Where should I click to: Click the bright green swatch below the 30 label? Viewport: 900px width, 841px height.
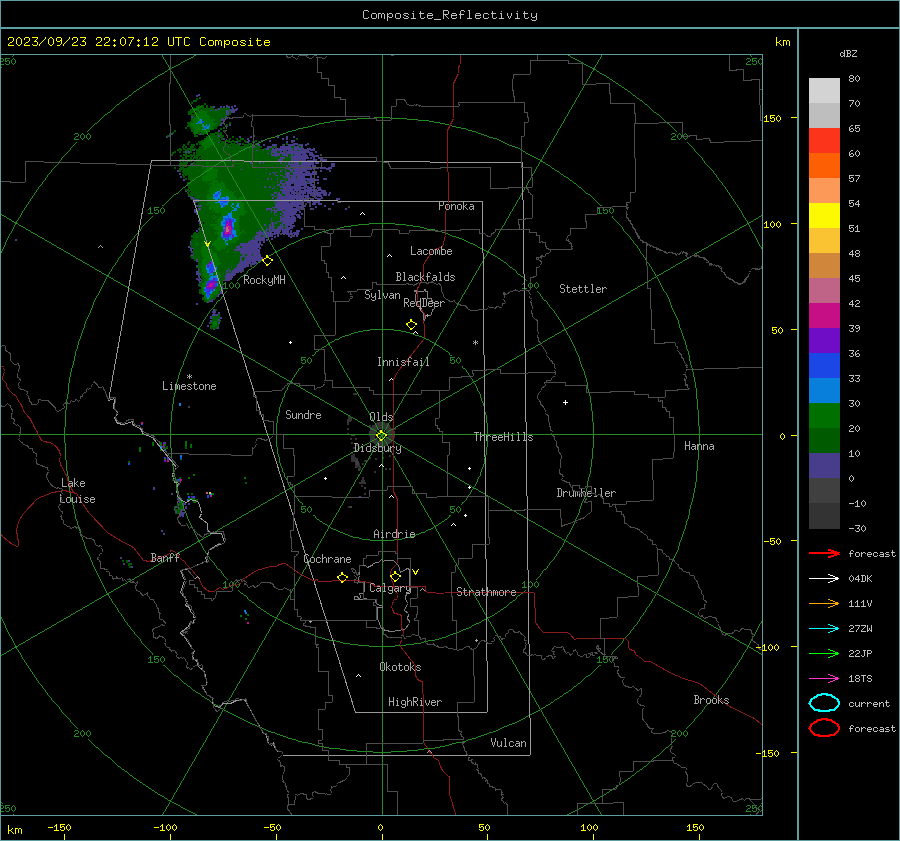point(824,416)
